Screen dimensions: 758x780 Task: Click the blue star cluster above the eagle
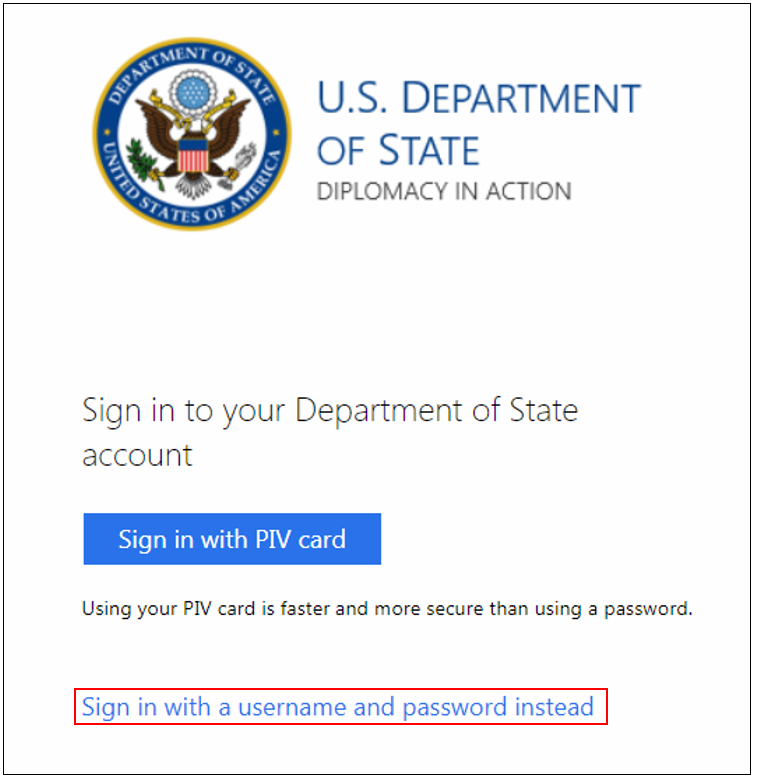(193, 93)
